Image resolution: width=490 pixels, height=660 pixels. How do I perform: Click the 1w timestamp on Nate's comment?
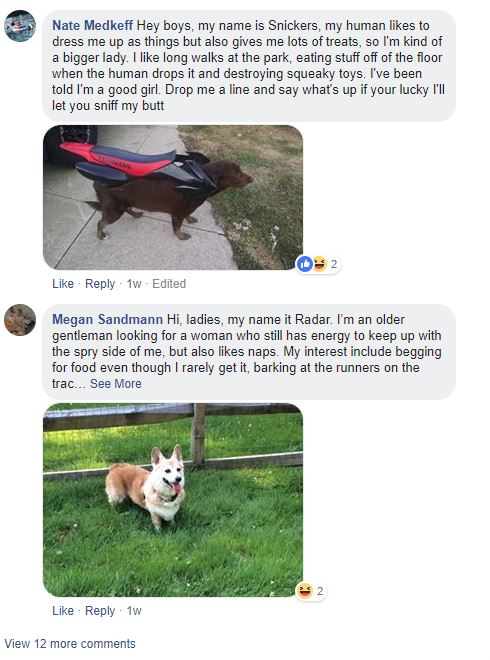click(x=134, y=284)
